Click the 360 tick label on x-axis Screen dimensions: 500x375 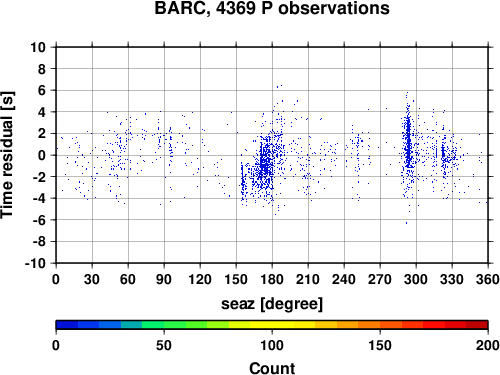pyautogui.click(x=488, y=279)
